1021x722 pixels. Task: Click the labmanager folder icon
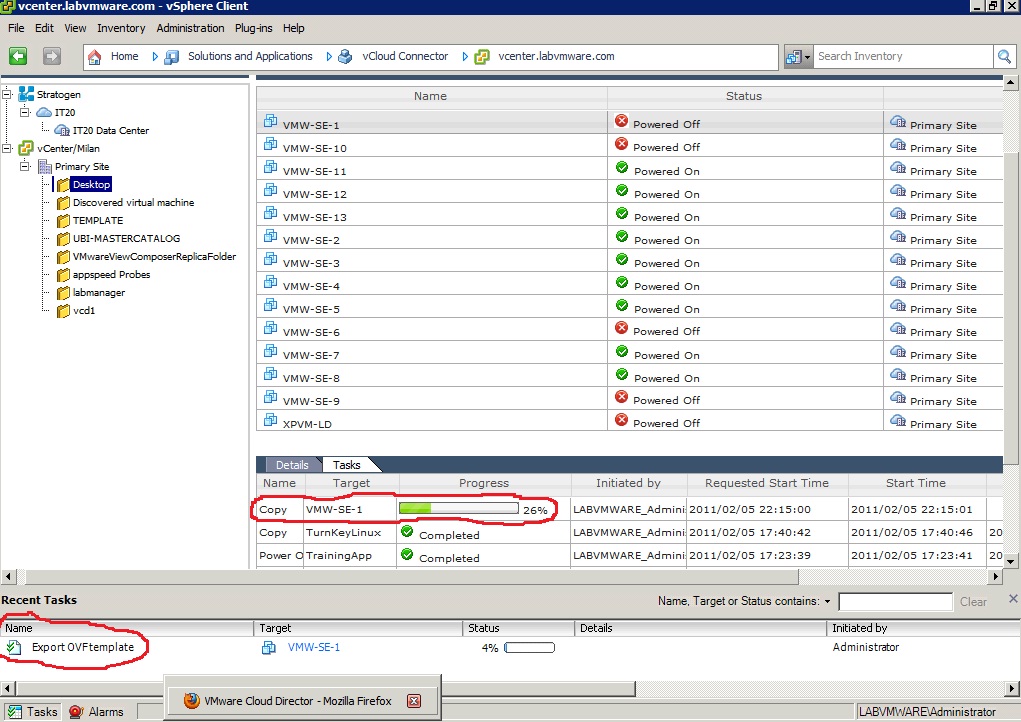coord(63,293)
